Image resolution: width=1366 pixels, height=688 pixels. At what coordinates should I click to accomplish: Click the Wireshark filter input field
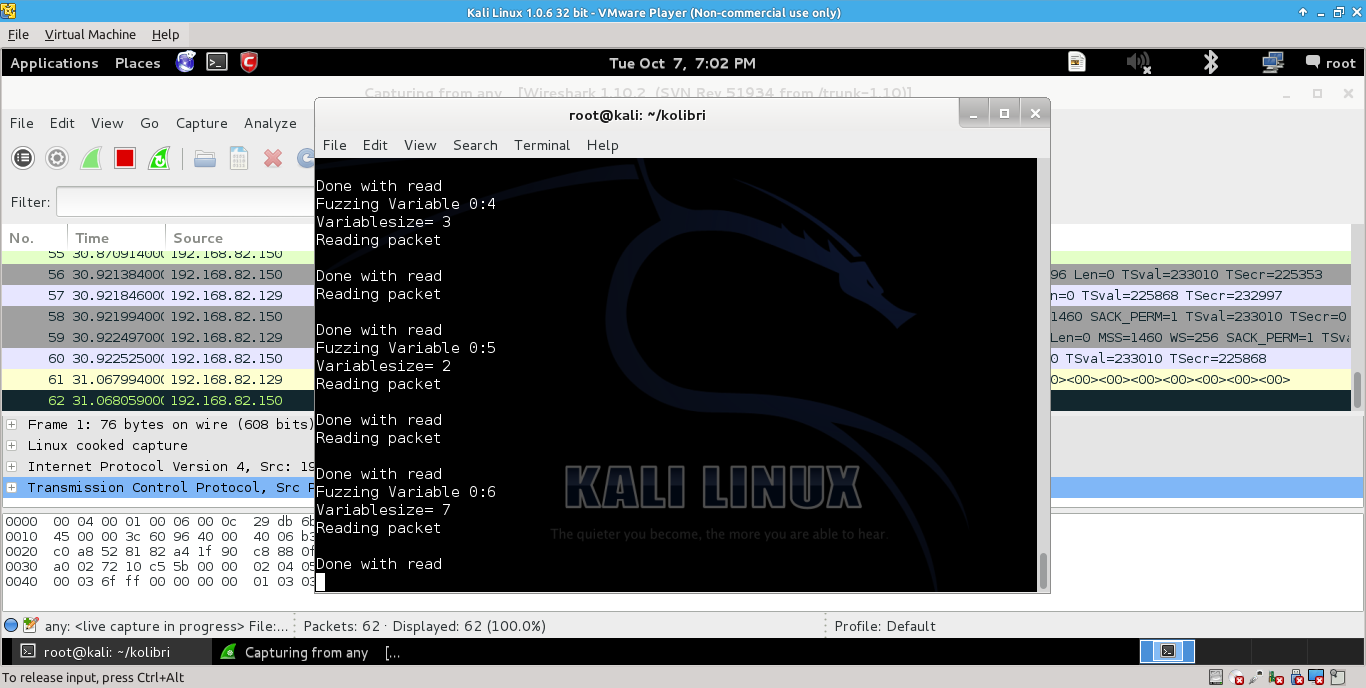[x=186, y=202]
